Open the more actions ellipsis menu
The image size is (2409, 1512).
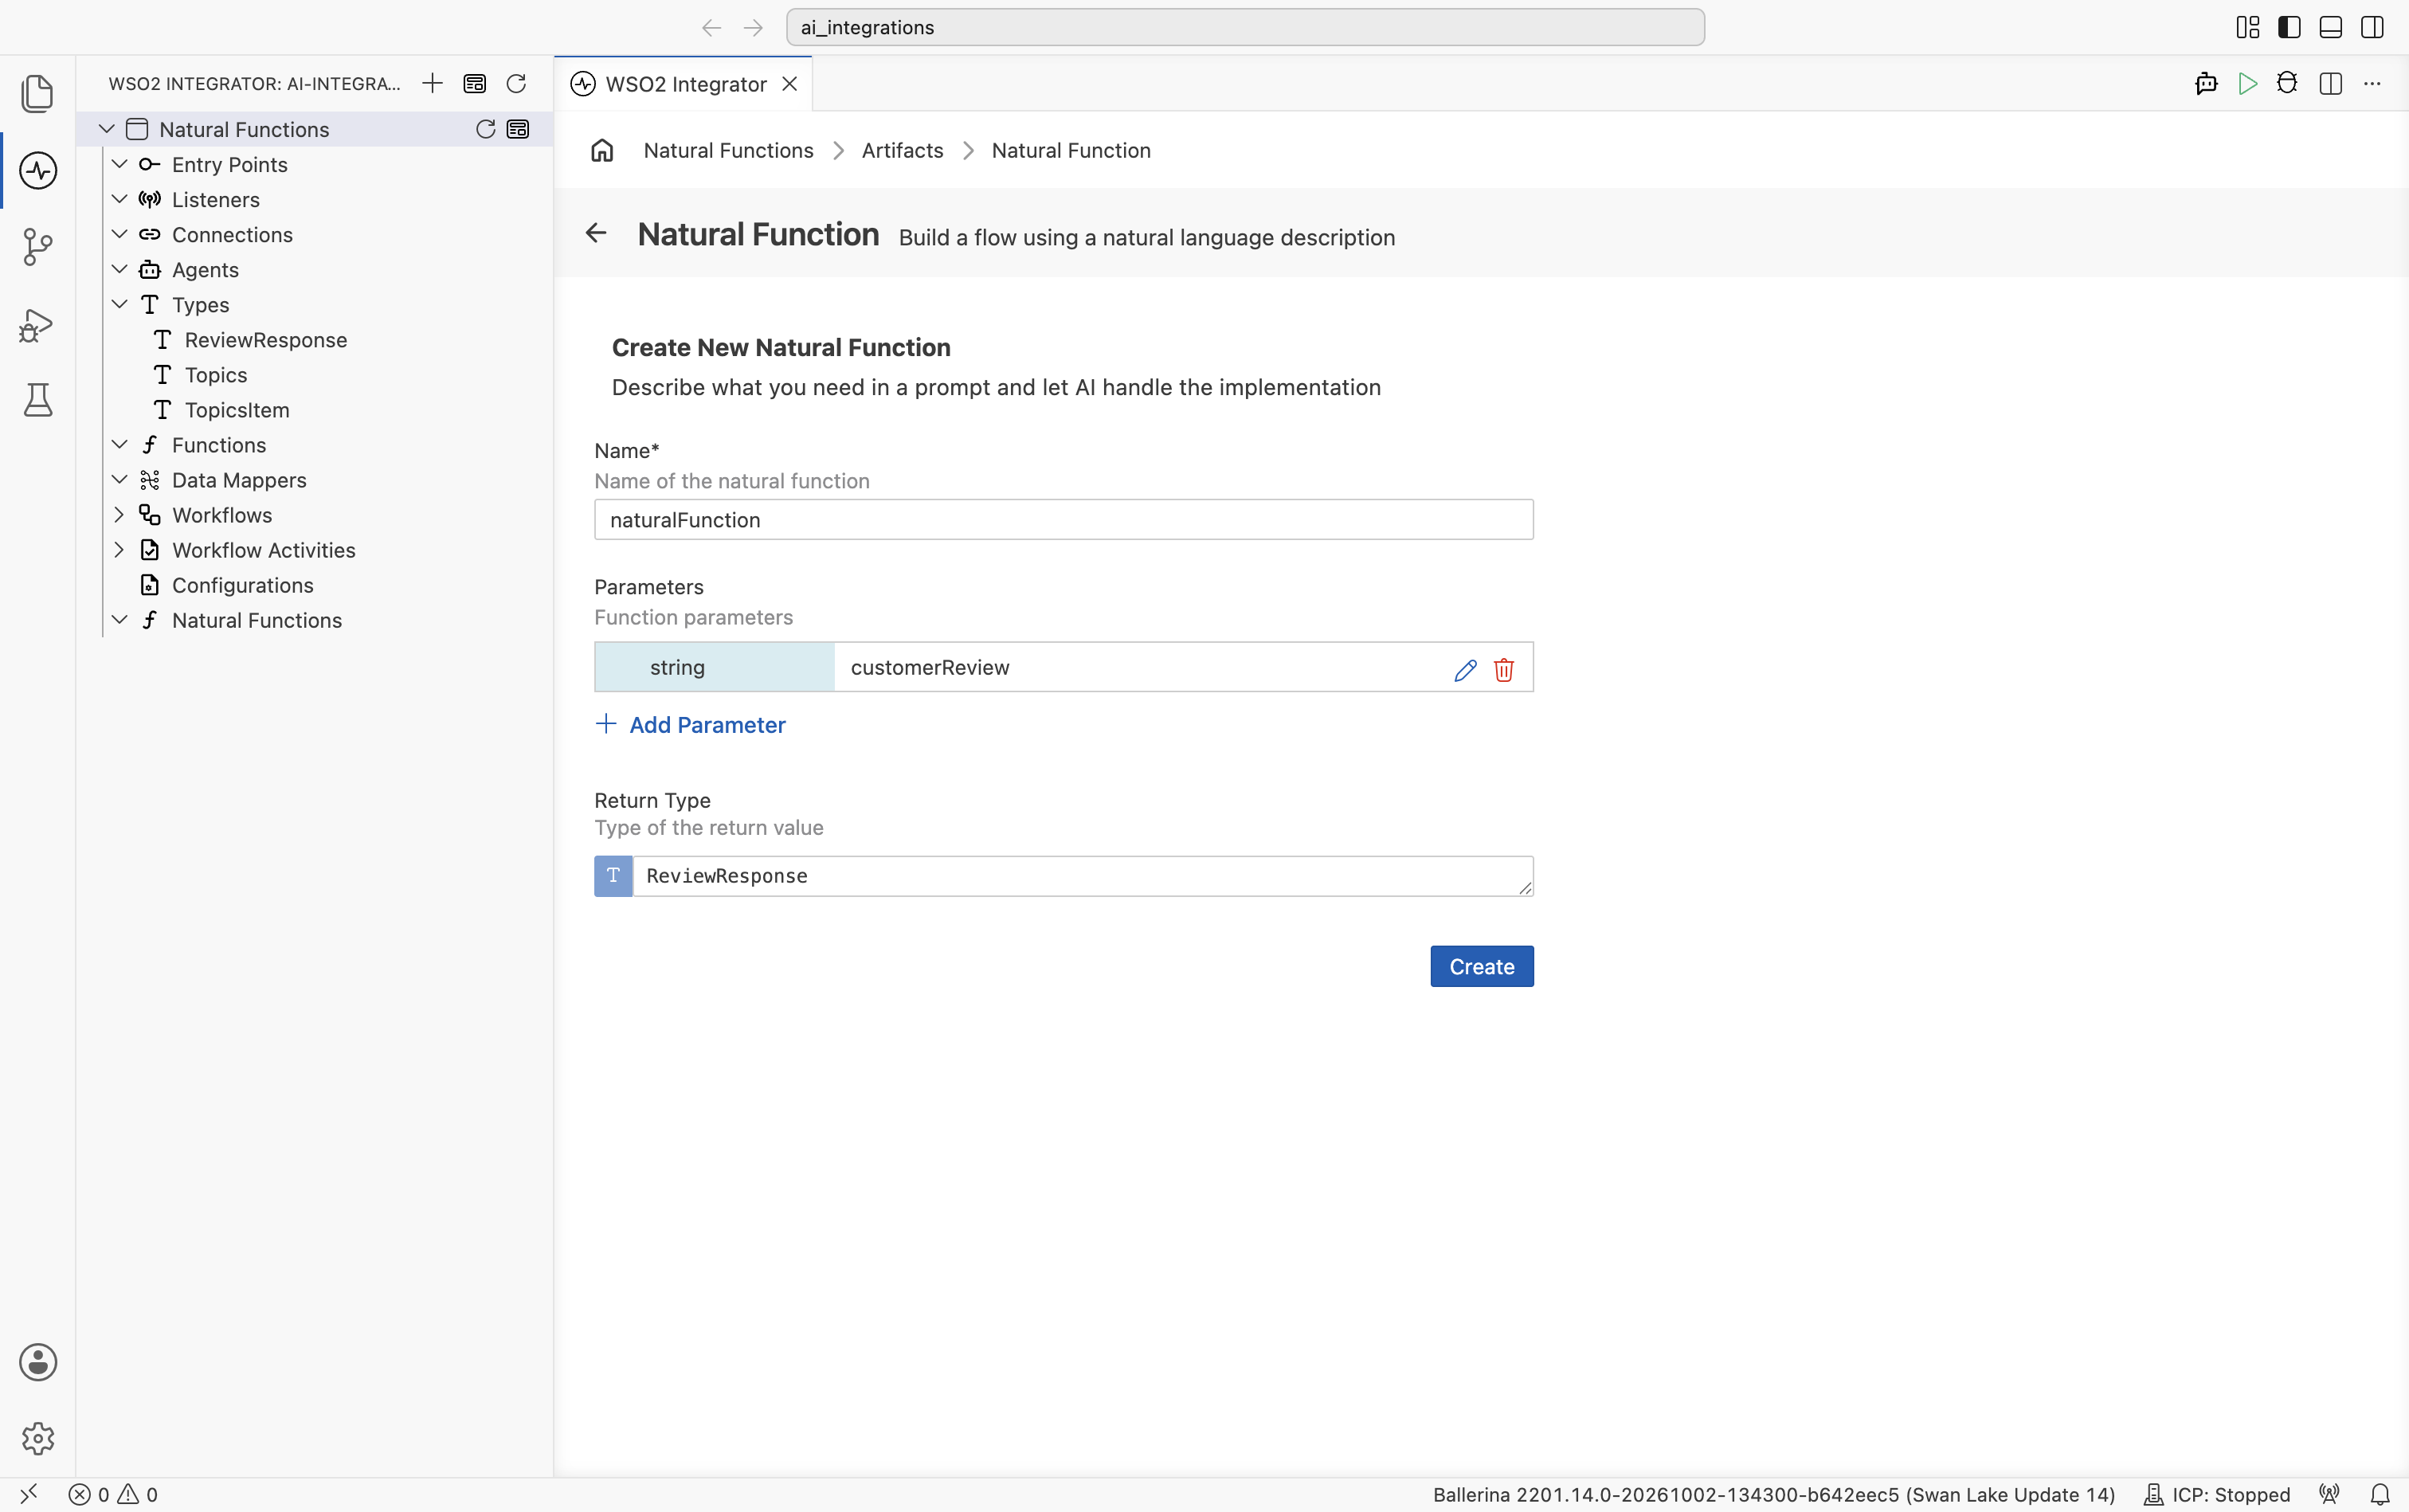click(x=2372, y=83)
